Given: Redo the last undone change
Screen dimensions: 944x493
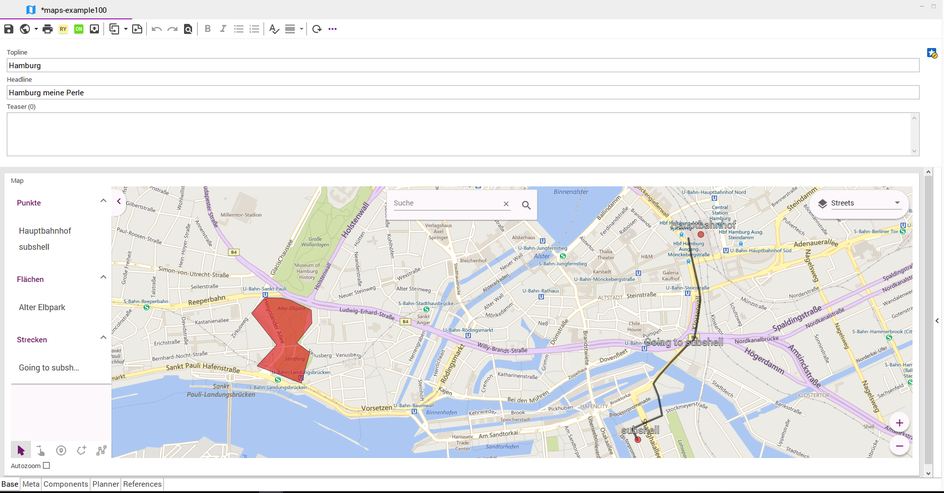Looking at the screenshot, I should (x=172, y=29).
